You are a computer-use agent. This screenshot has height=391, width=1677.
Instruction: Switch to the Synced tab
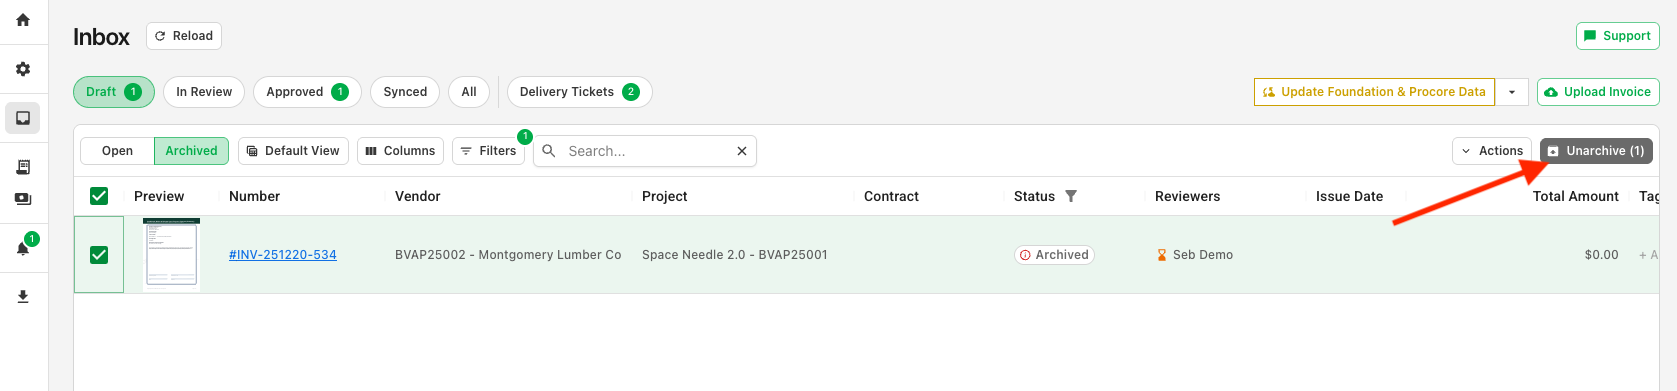pyautogui.click(x=405, y=92)
